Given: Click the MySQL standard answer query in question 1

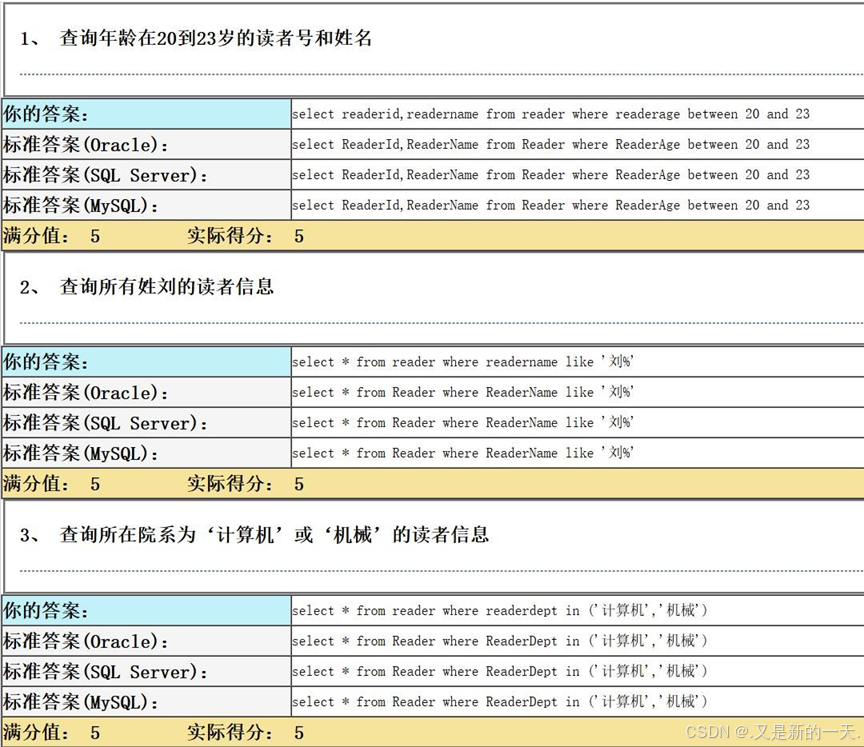Looking at the screenshot, I should point(550,205).
